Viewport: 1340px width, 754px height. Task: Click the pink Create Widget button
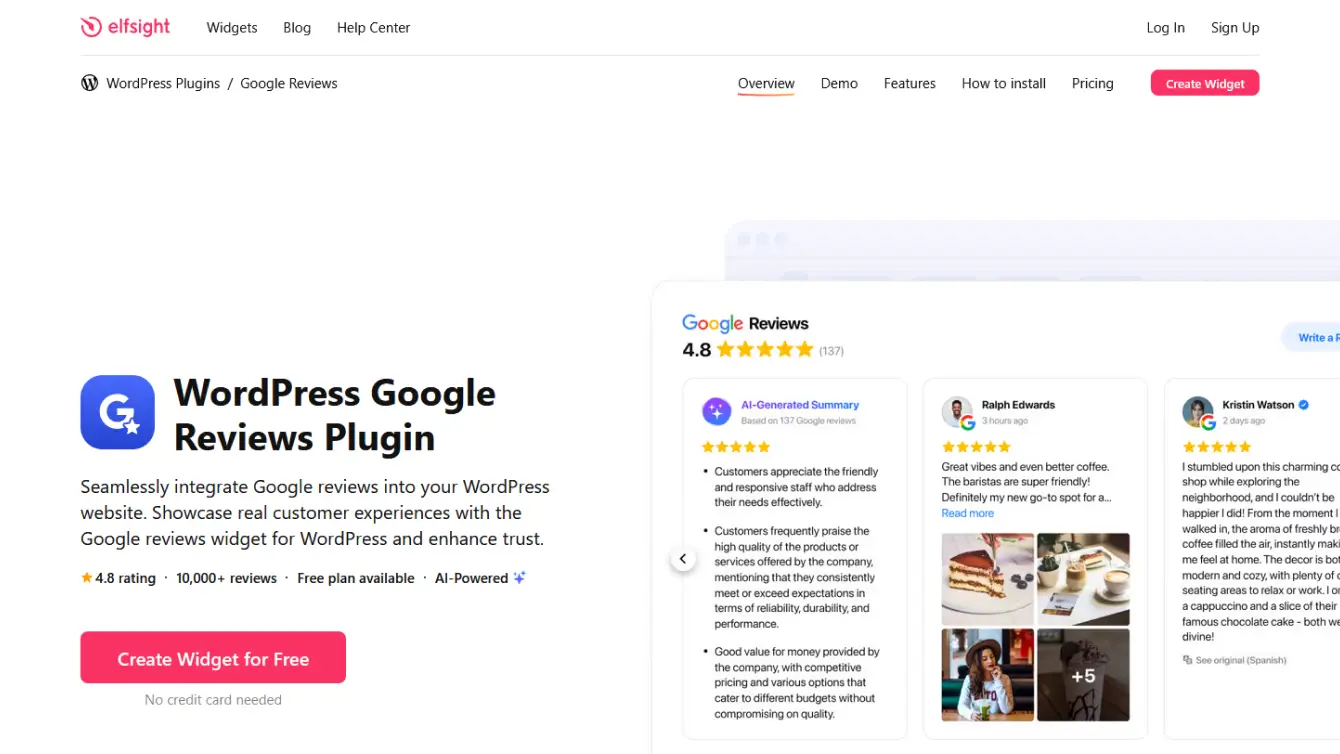point(1205,83)
